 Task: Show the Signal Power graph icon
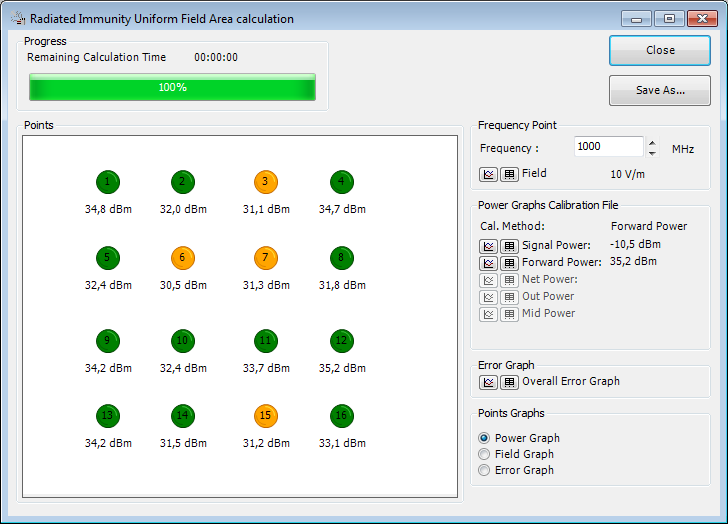(x=488, y=246)
